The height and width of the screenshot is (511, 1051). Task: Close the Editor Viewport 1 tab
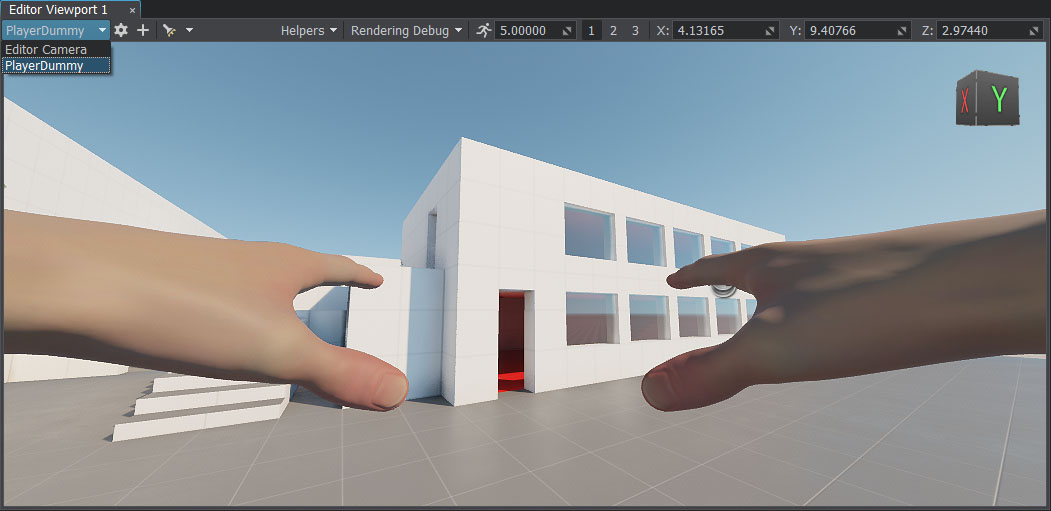[132, 10]
